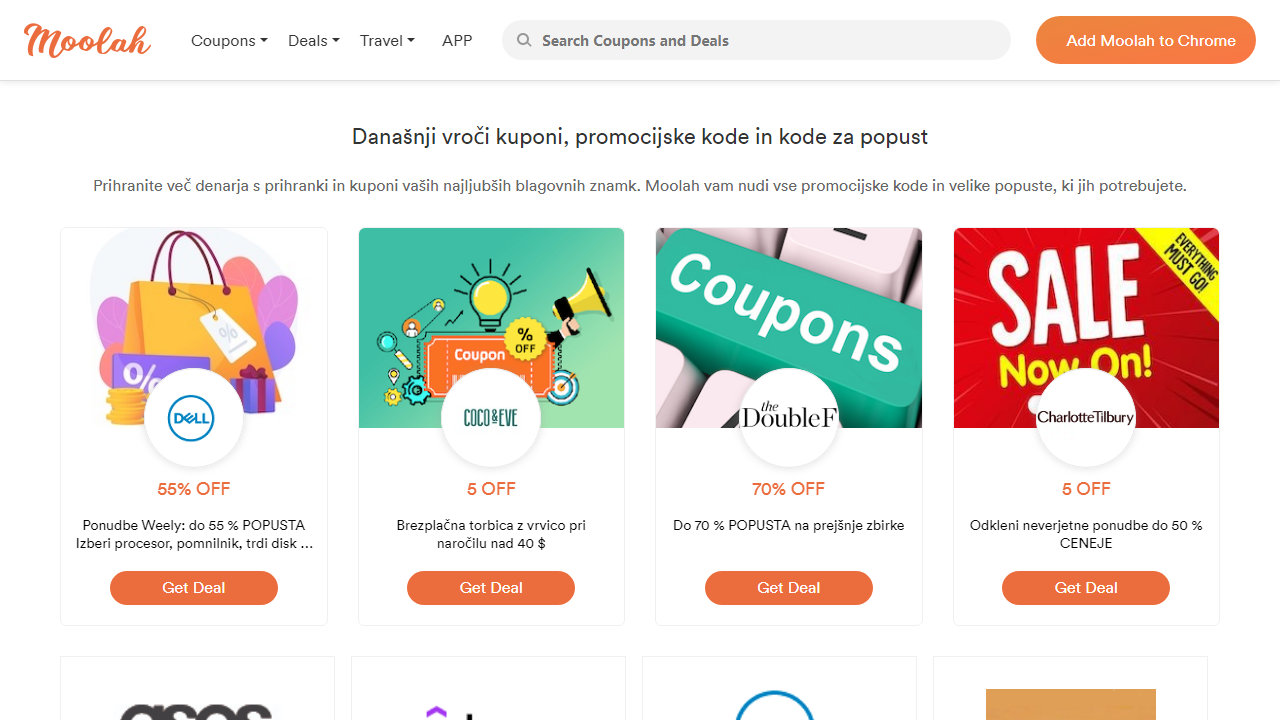
Task: Open the asos store logo
Action: pyautogui.click(x=197, y=710)
